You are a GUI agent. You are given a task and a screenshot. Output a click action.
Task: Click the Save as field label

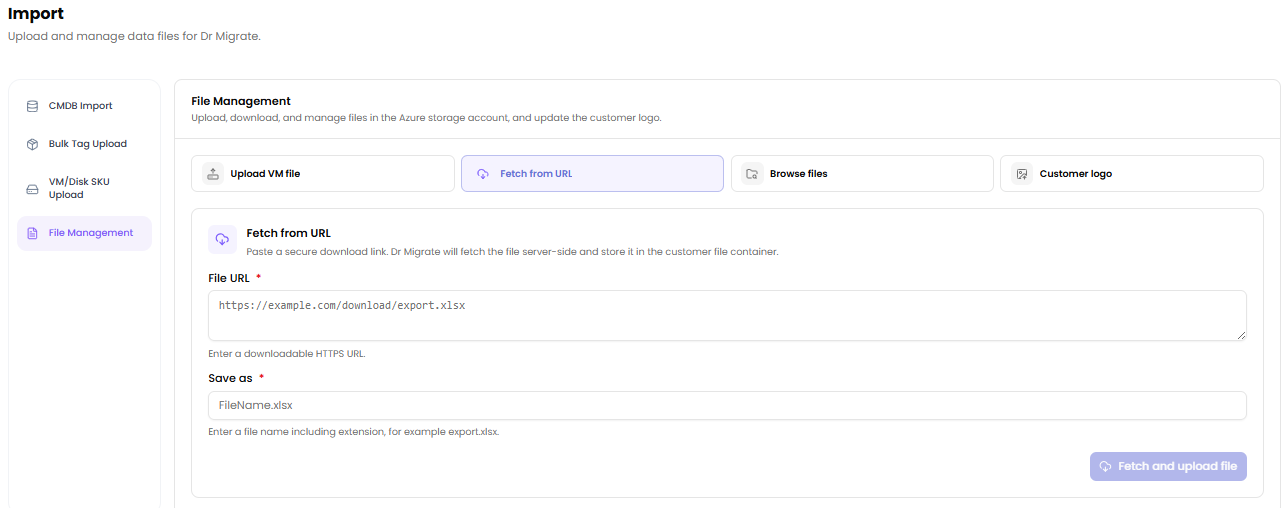click(230, 378)
